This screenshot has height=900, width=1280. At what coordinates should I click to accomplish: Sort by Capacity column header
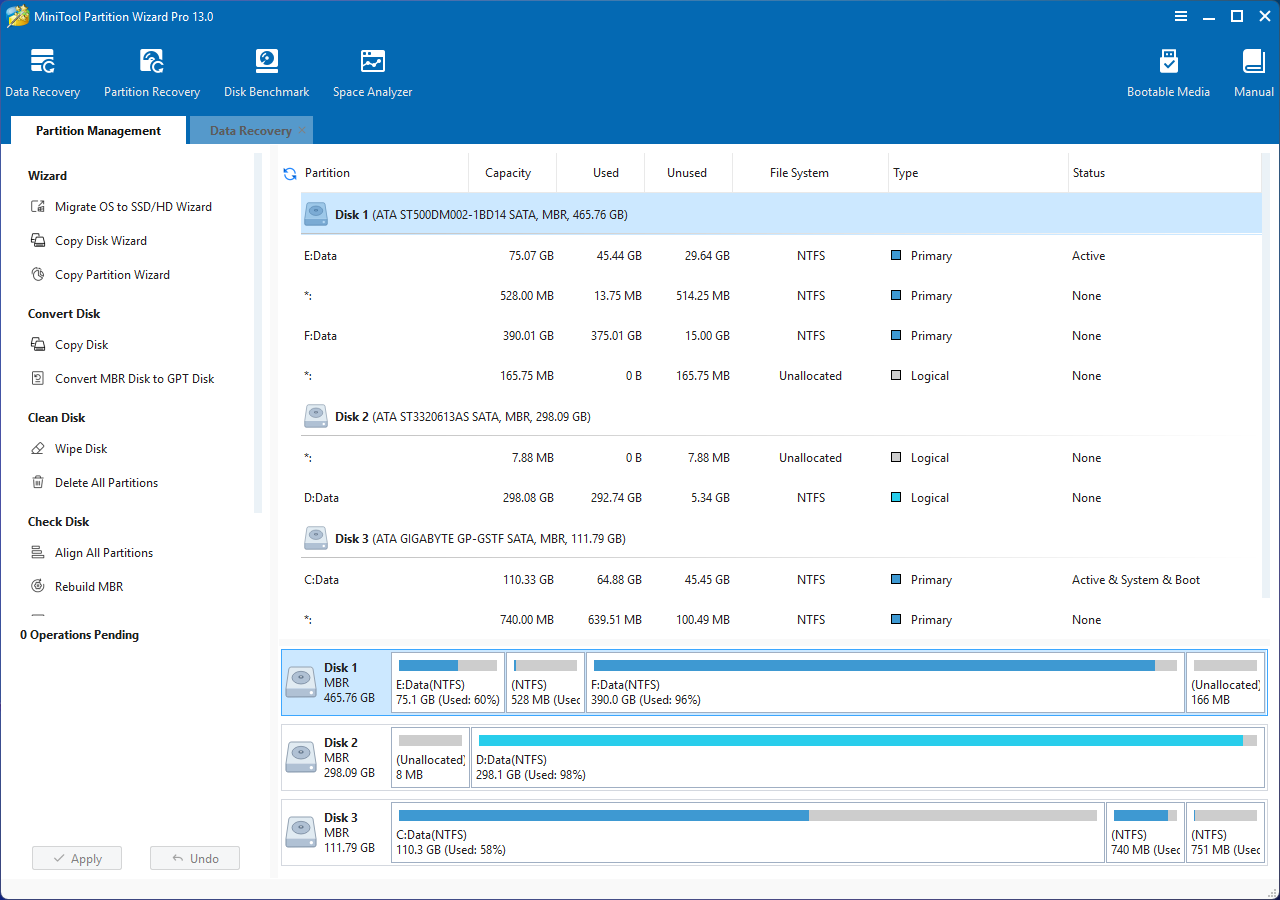pos(508,173)
